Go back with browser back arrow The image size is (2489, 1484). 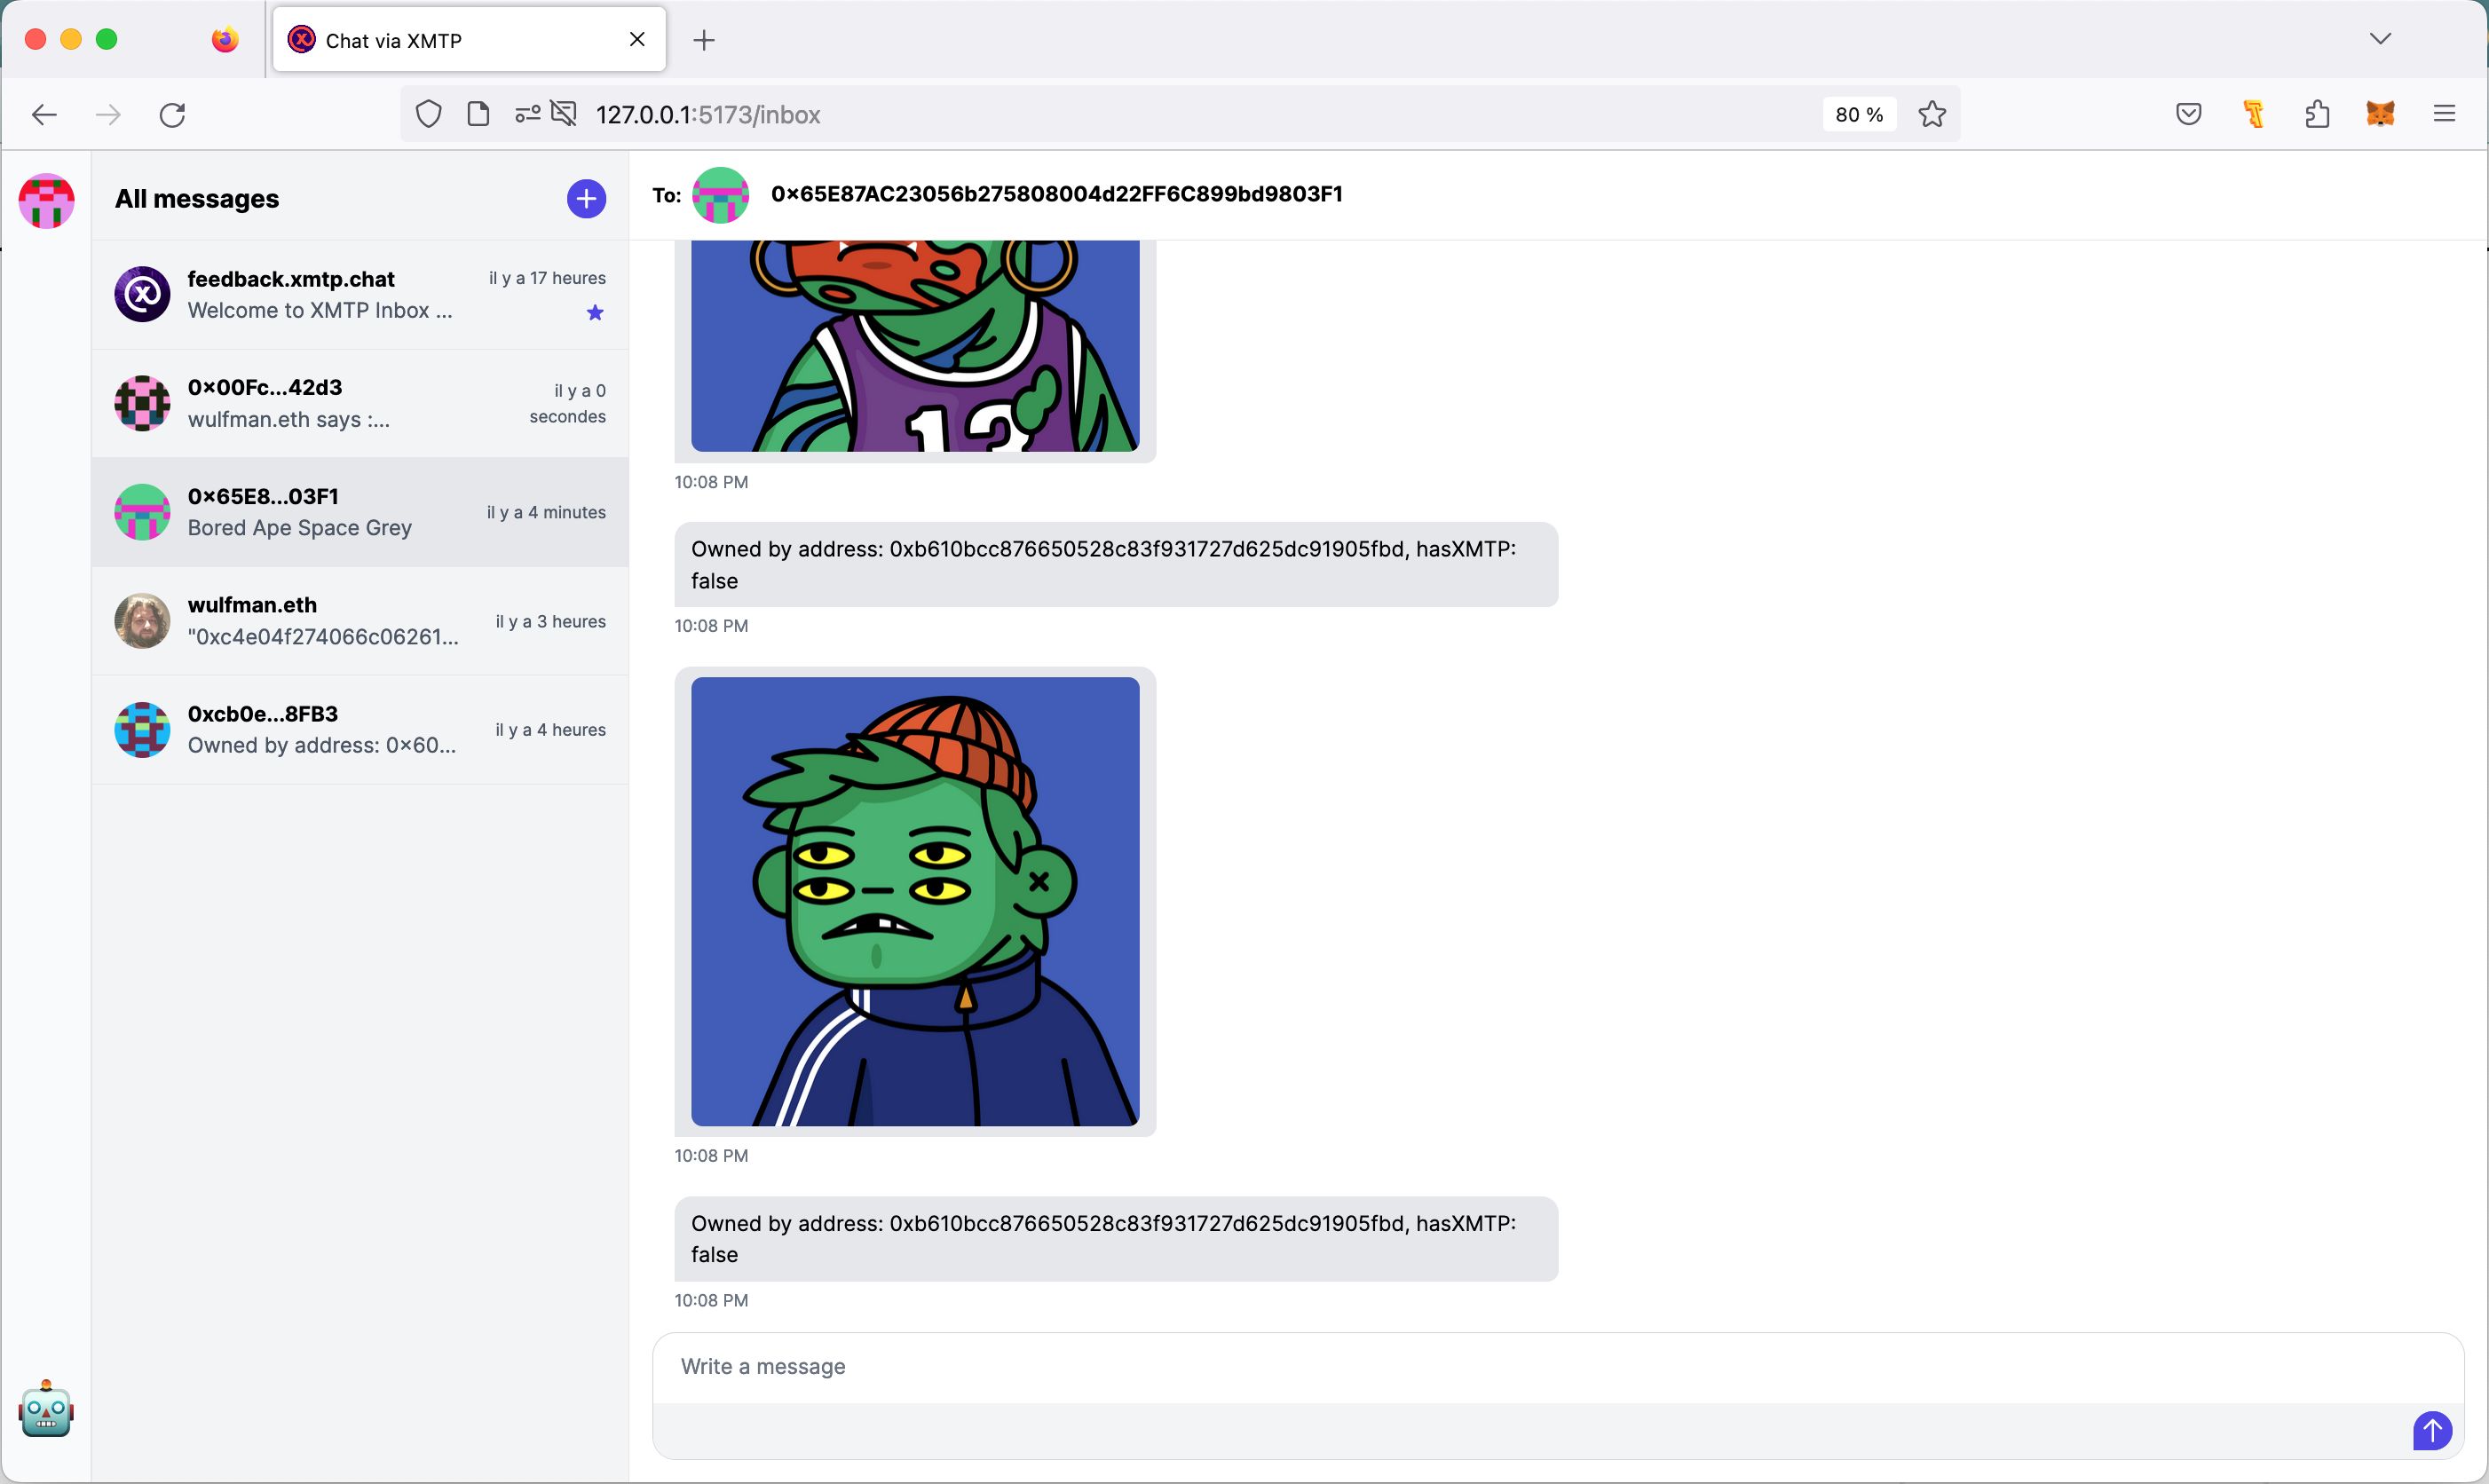pos(44,115)
